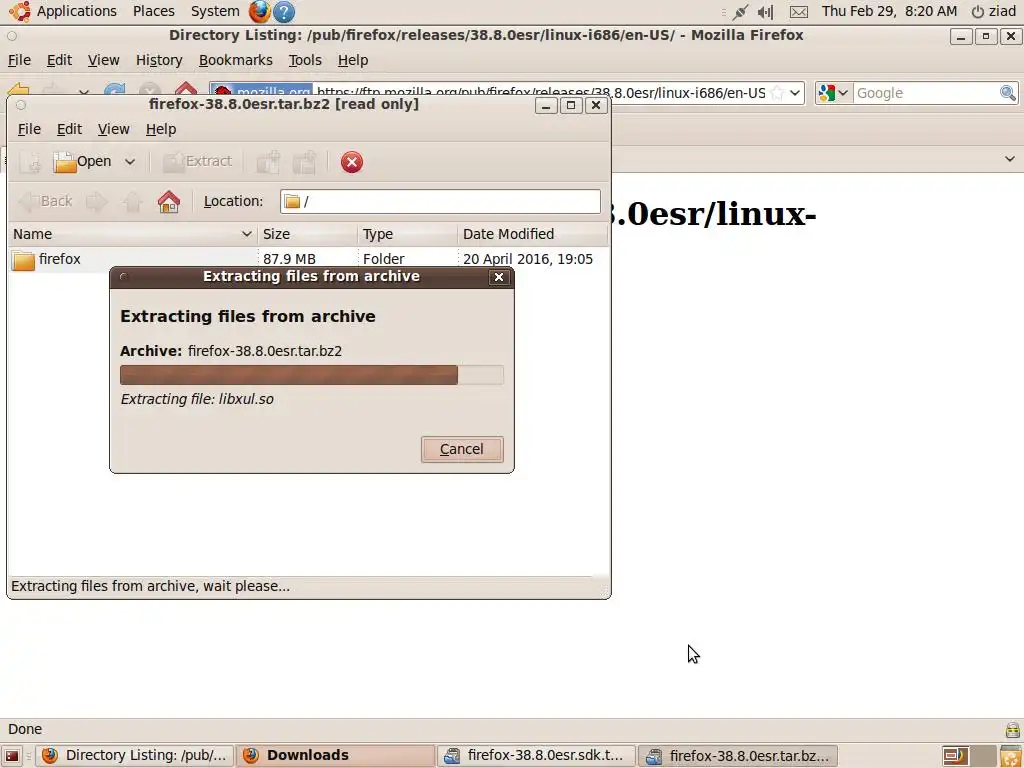Click the archive Location field
The width and height of the screenshot is (1024, 768).
tap(440, 201)
